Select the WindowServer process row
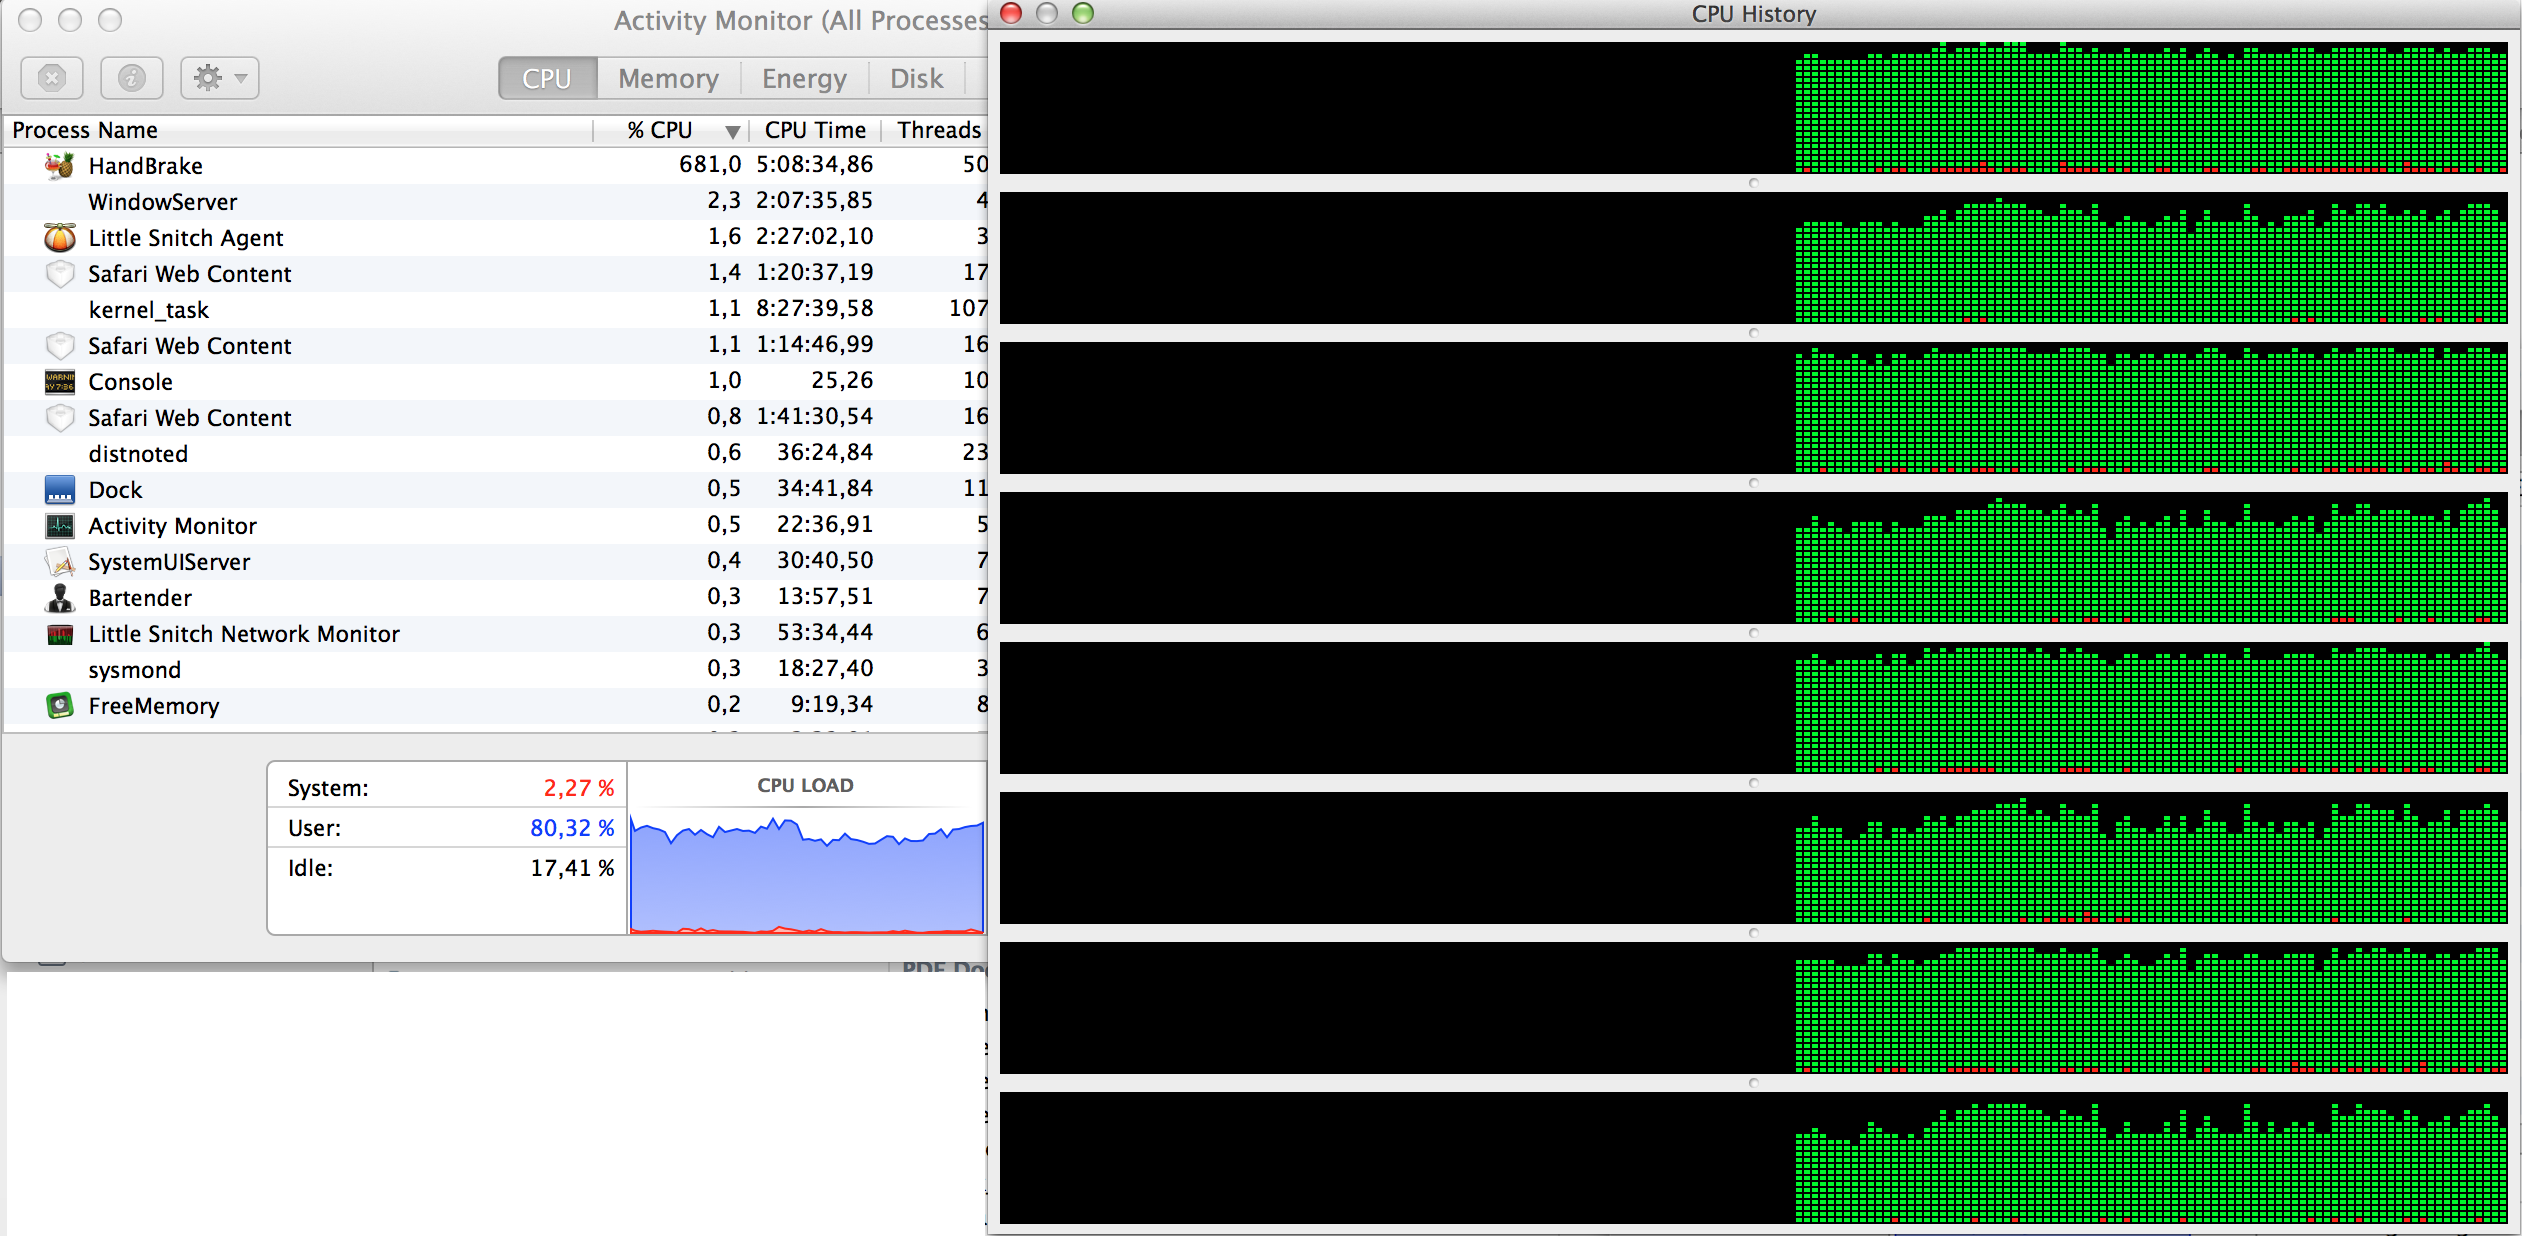The image size is (2522, 1236). 496,201
